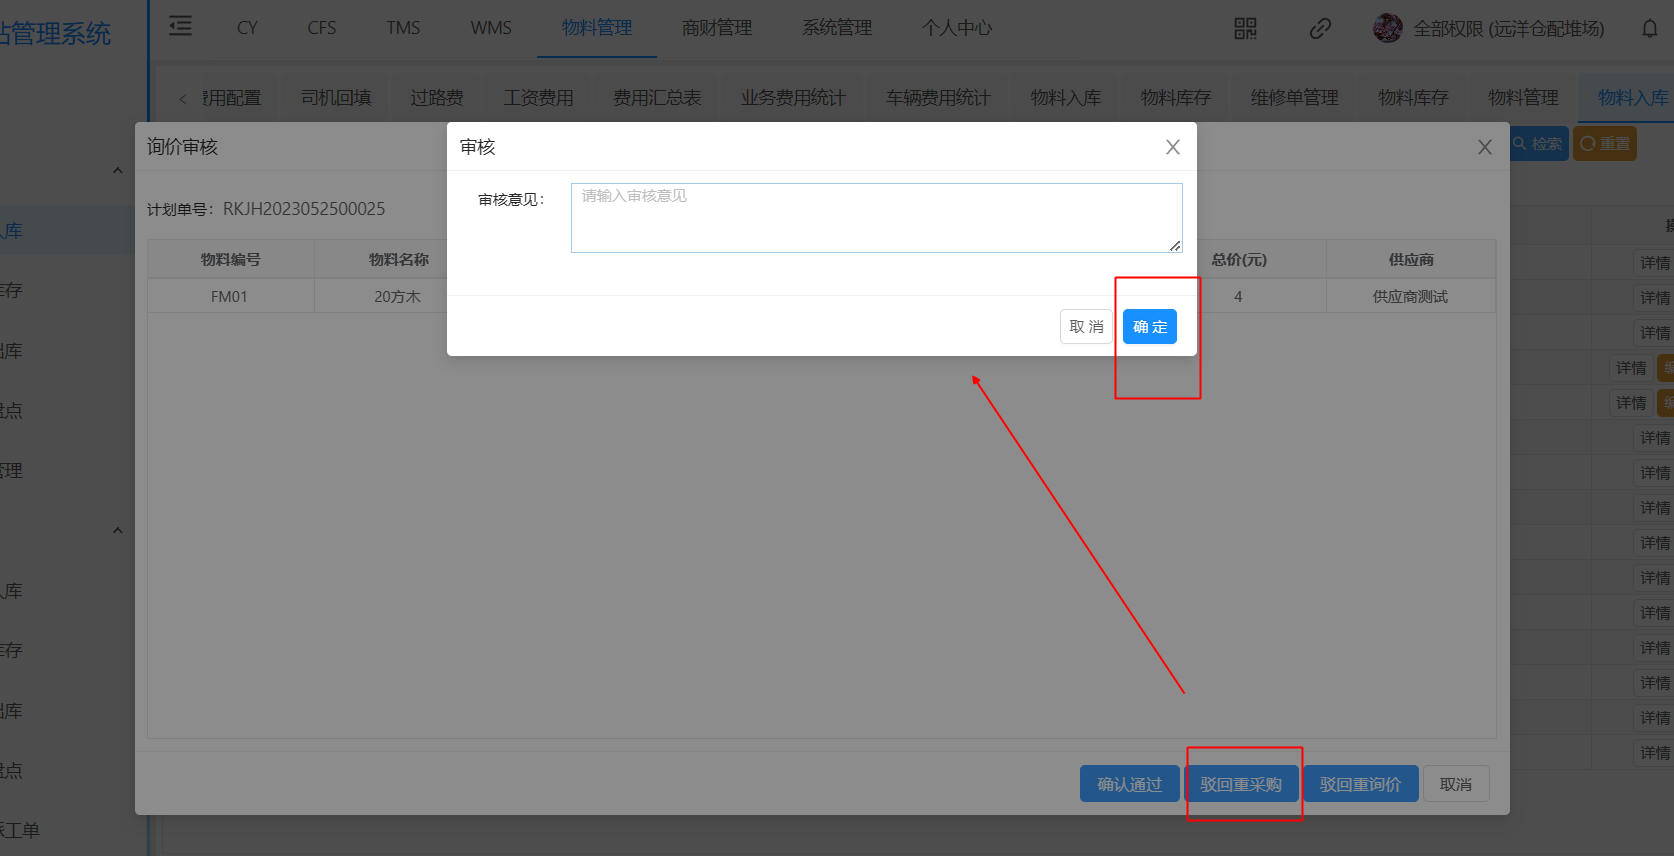
Task: Open the 全部权限 account dropdown
Action: 1507,28
